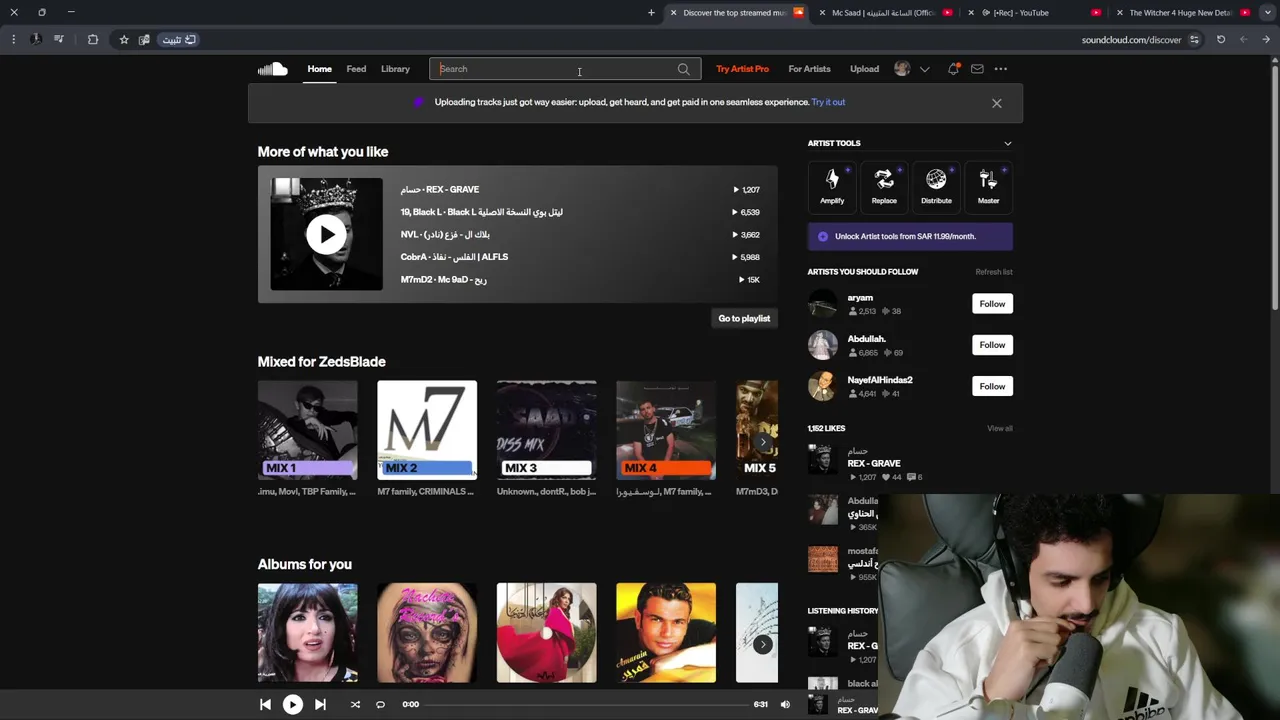Open the browser three-dot menu

pos(13,40)
